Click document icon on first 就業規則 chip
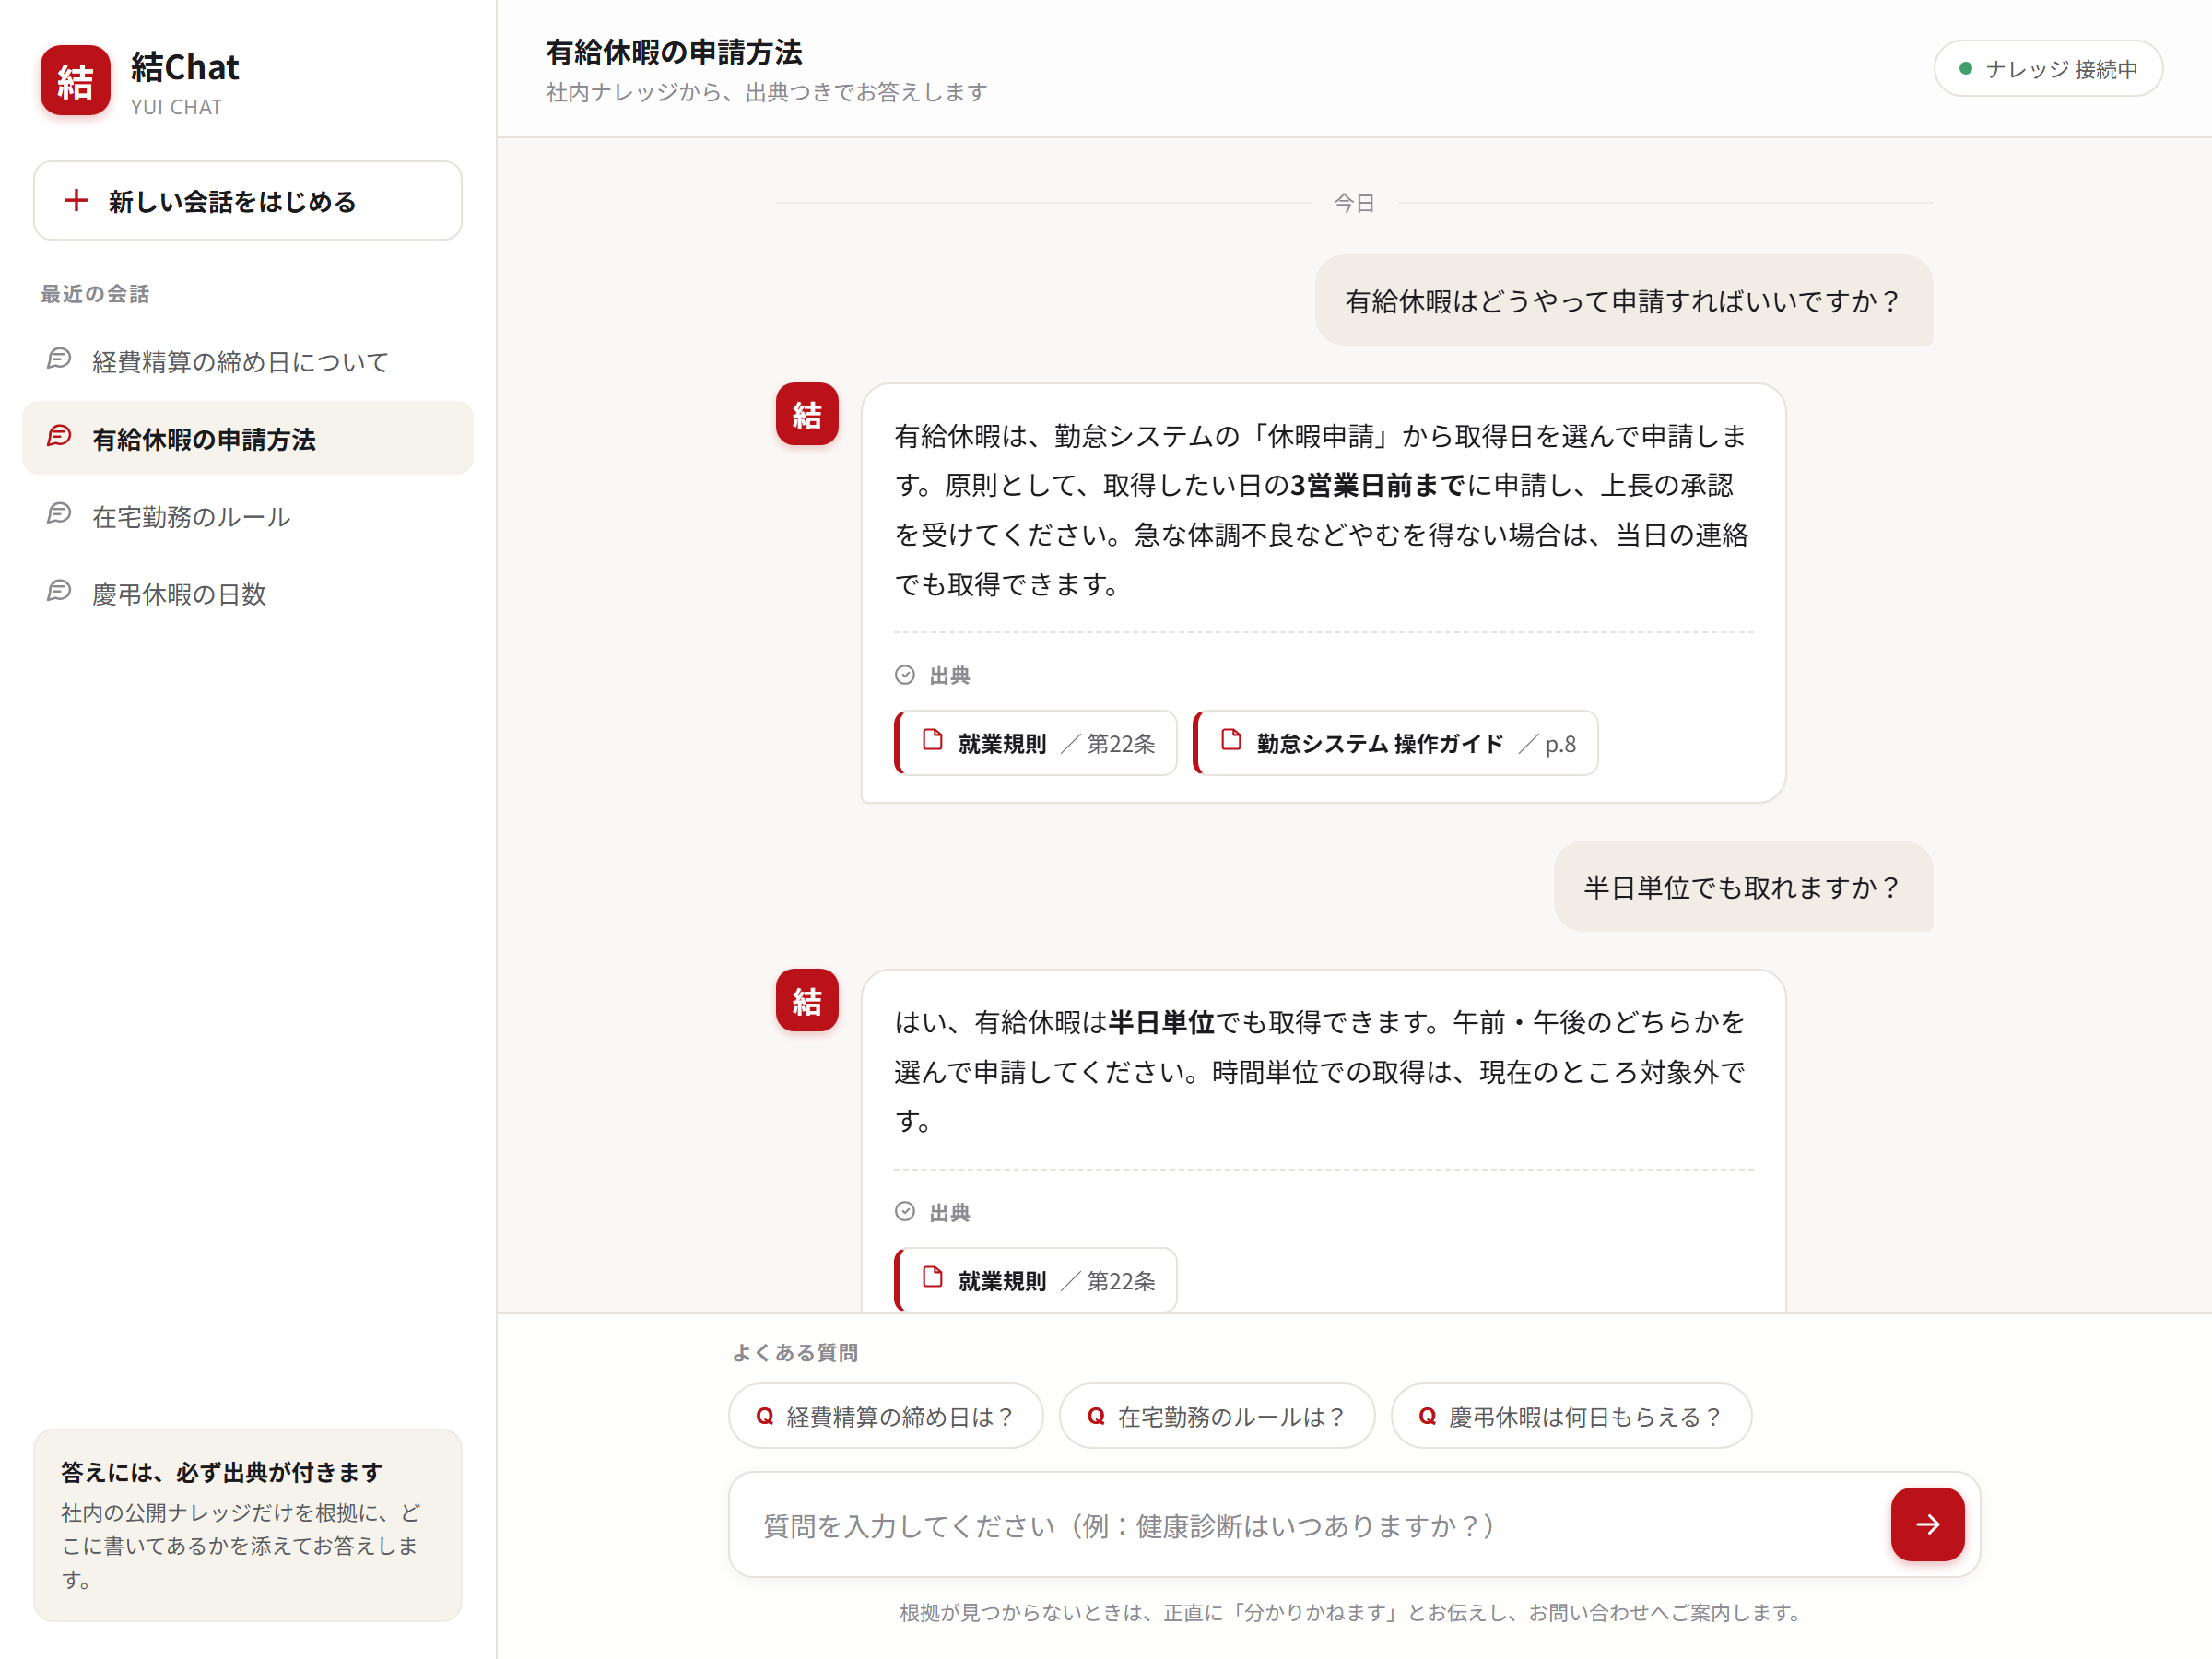 point(932,740)
